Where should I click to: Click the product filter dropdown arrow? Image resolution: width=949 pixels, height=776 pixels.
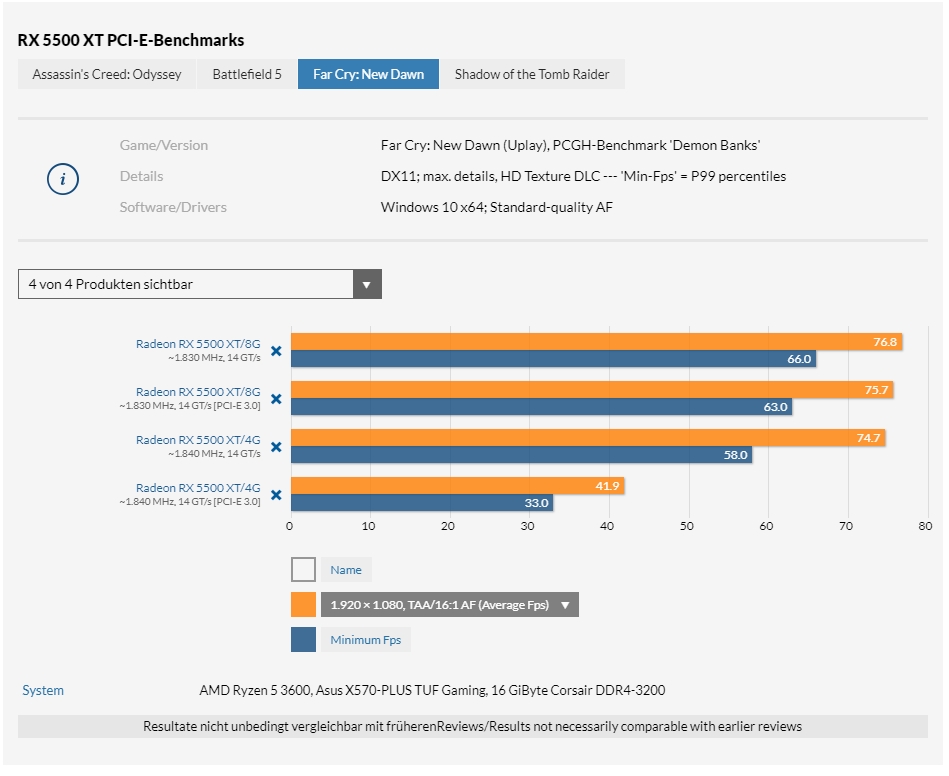tap(367, 285)
